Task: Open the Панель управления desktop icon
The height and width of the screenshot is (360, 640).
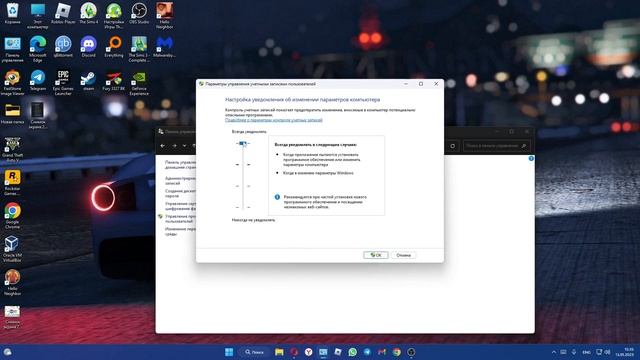Action: 12,49
